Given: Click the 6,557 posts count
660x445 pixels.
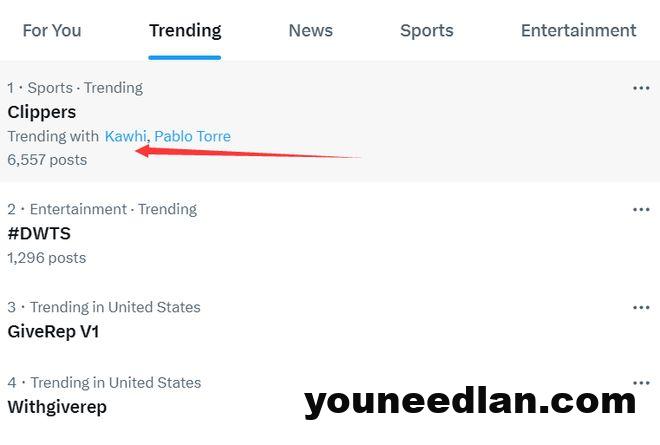Looking at the screenshot, I should tap(47, 160).
